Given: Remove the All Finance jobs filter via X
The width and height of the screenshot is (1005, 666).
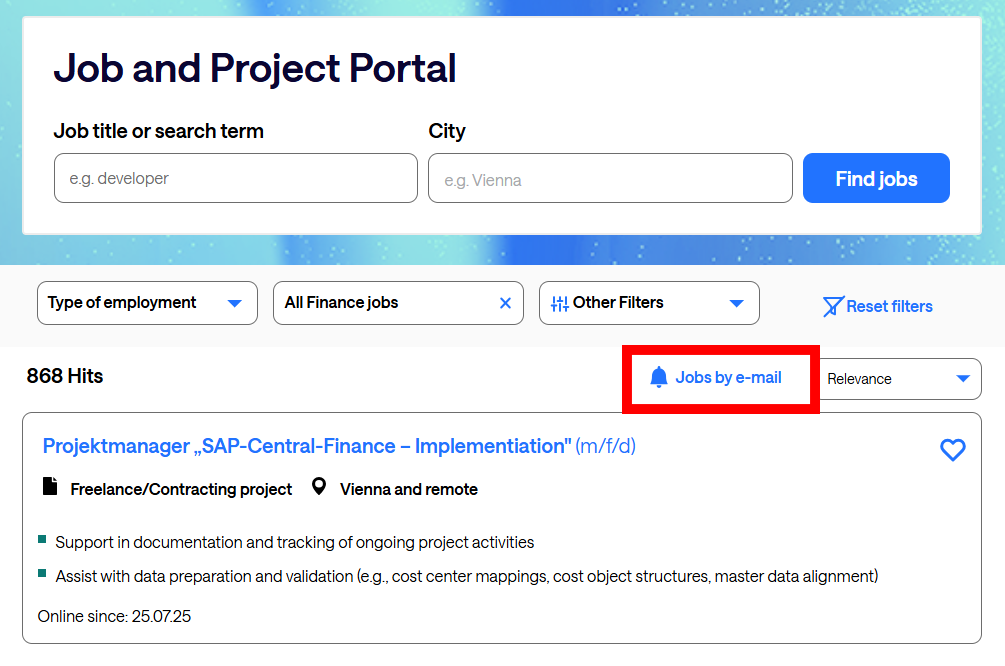Looking at the screenshot, I should 505,303.
